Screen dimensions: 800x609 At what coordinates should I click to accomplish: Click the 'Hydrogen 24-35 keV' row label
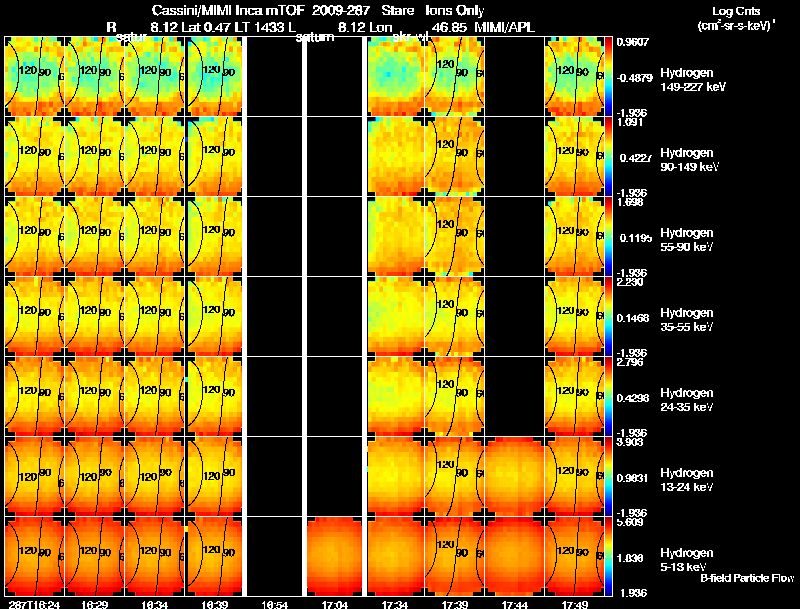pyautogui.click(x=687, y=400)
